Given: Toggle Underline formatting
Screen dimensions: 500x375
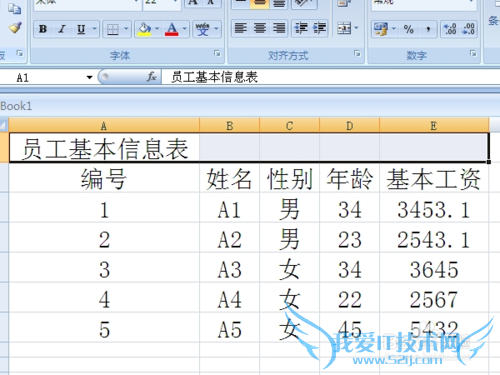Looking at the screenshot, I should [x=81, y=29].
